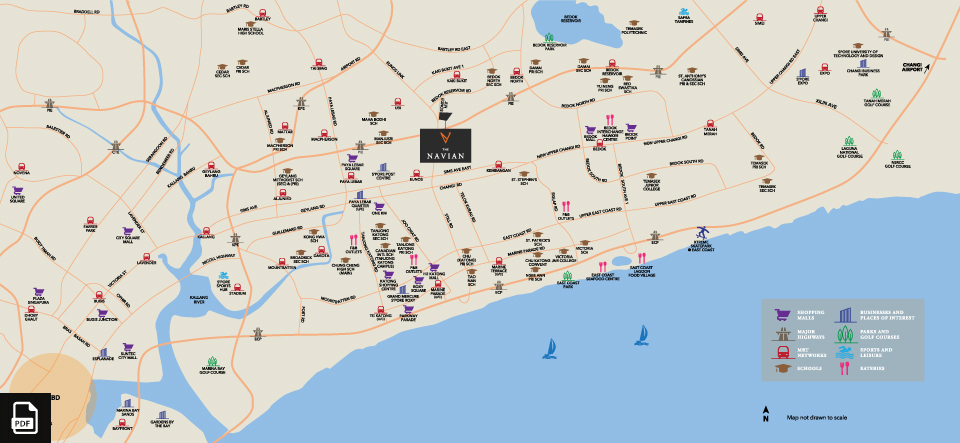Select the Kallang MRT station icon
The image size is (960, 443).
[x=206, y=230]
